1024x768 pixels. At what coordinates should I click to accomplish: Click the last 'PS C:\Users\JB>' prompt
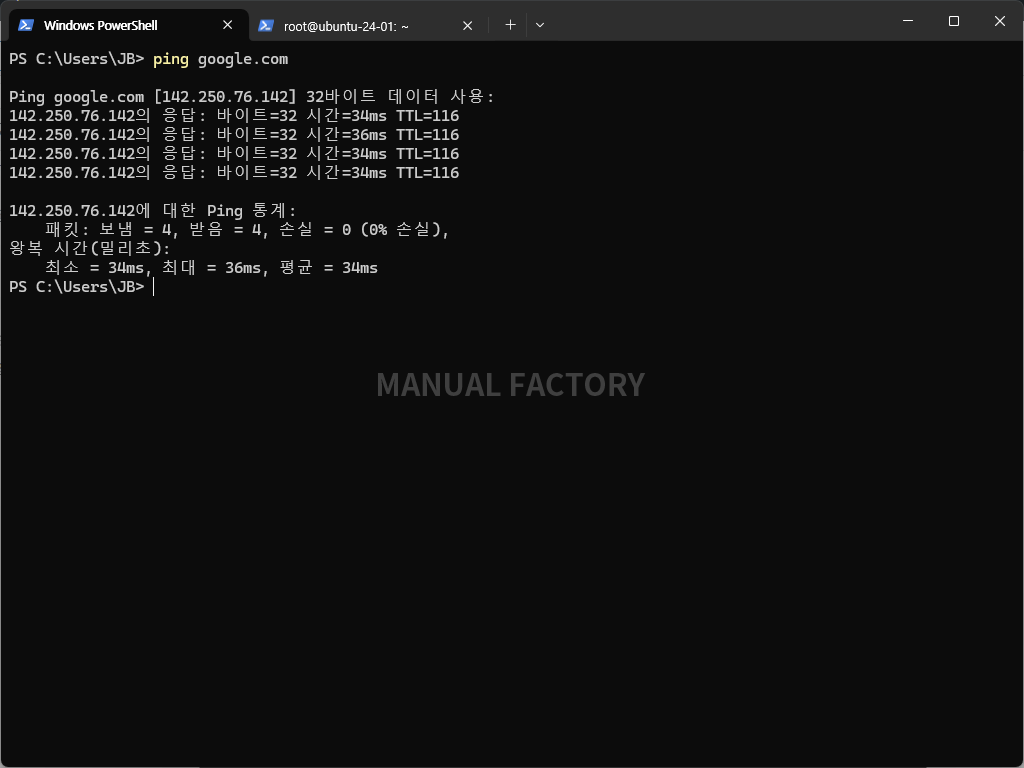coord(76,287)
